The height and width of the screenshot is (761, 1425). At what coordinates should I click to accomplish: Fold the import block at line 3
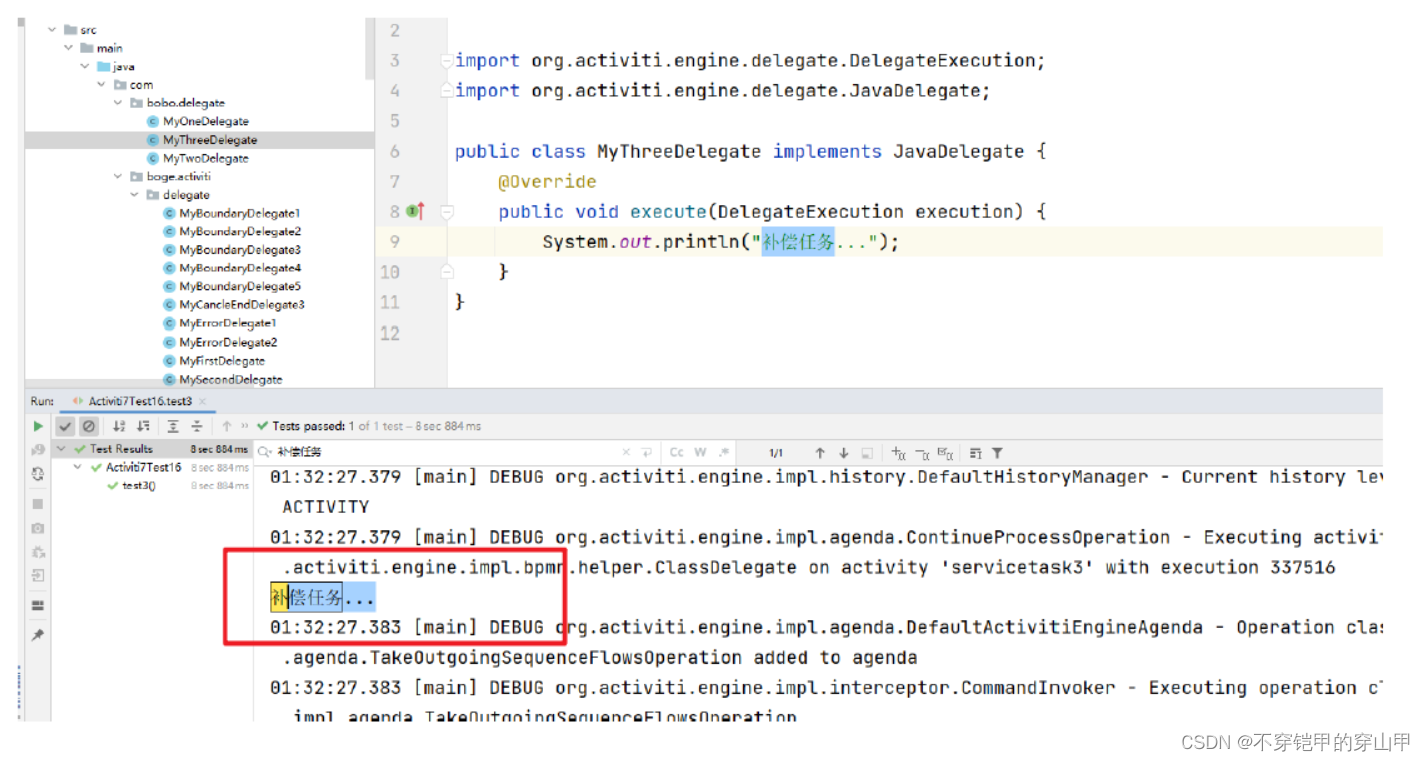(x=447, y=61)
